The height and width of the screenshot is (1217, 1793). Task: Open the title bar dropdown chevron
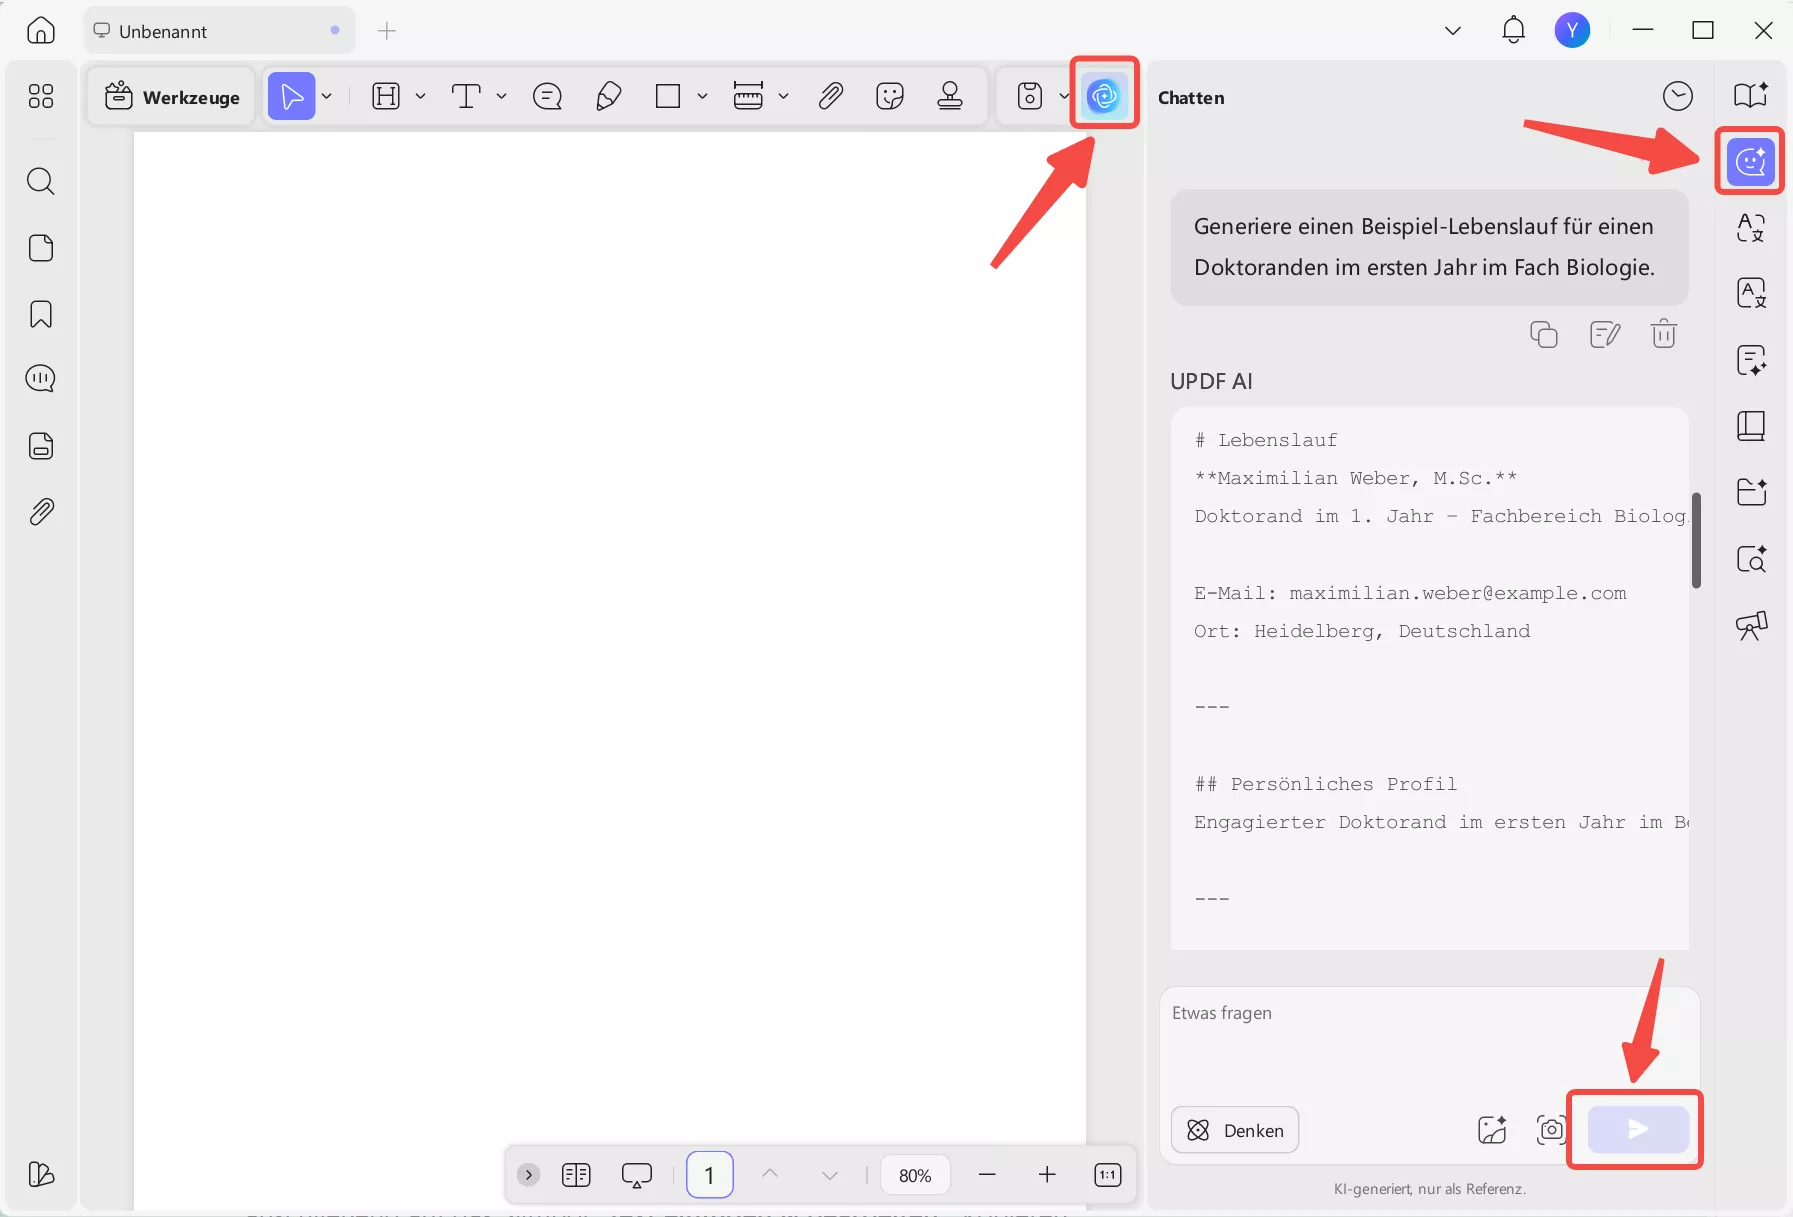point(1453,31)
